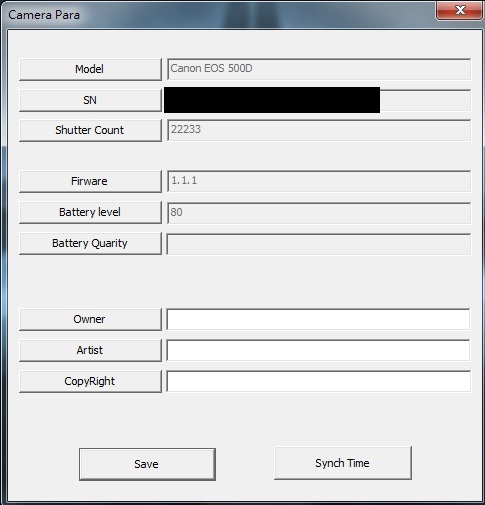Screen dimensions: 485x505
Task: Synchronize camera time with Synch Time
Action: (343, 463)
